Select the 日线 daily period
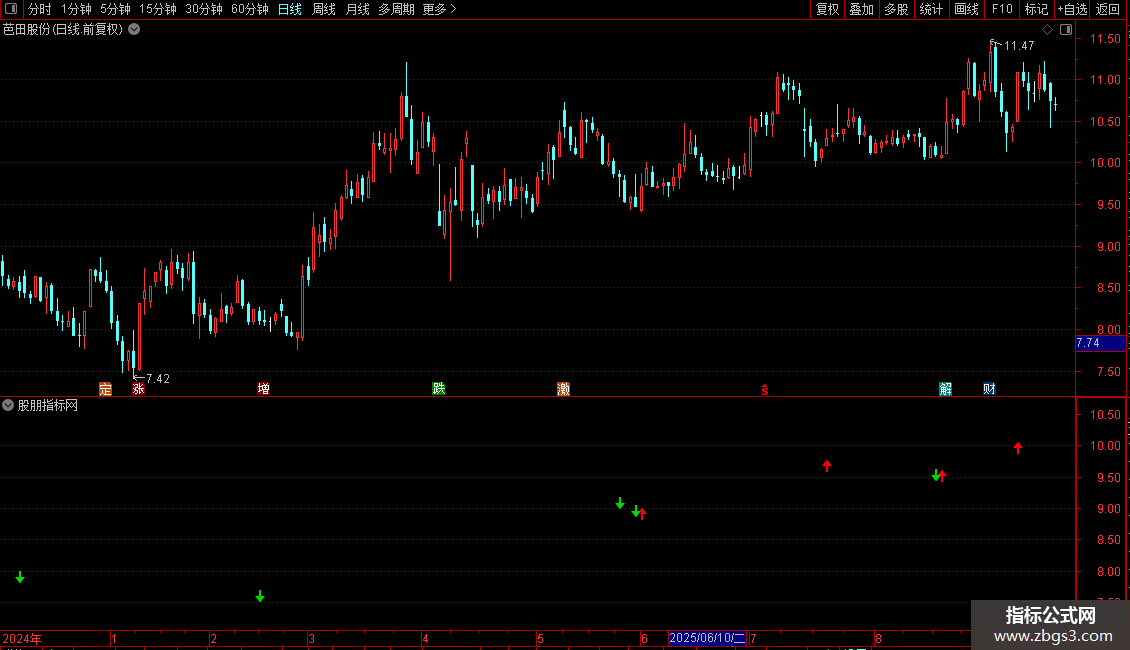 290,9
